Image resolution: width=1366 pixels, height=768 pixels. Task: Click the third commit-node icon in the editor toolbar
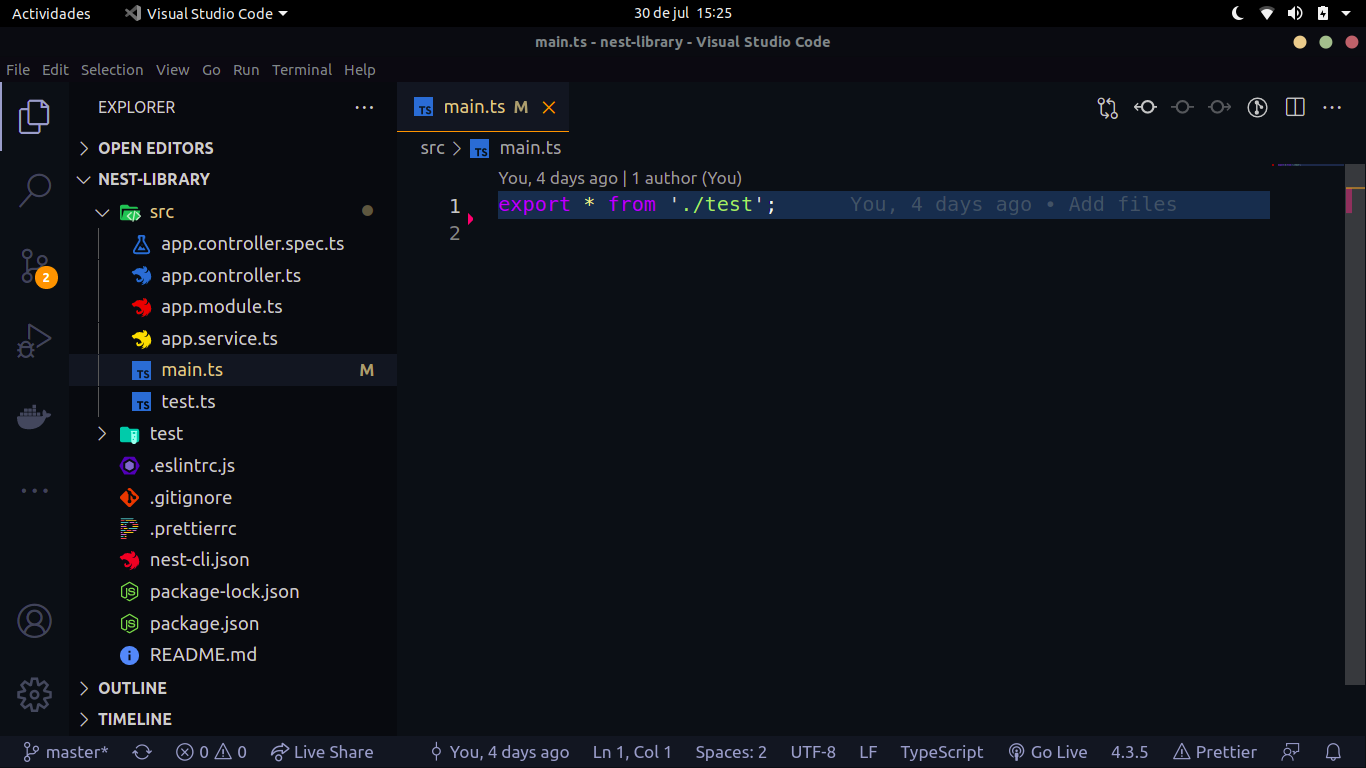coord(1219,107)
